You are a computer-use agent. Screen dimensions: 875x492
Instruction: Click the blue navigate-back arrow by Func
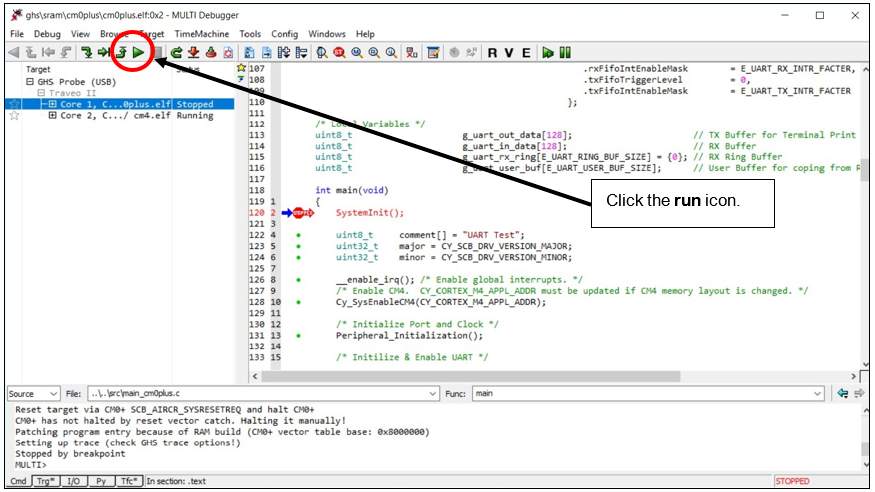click(x=843, y=393)
